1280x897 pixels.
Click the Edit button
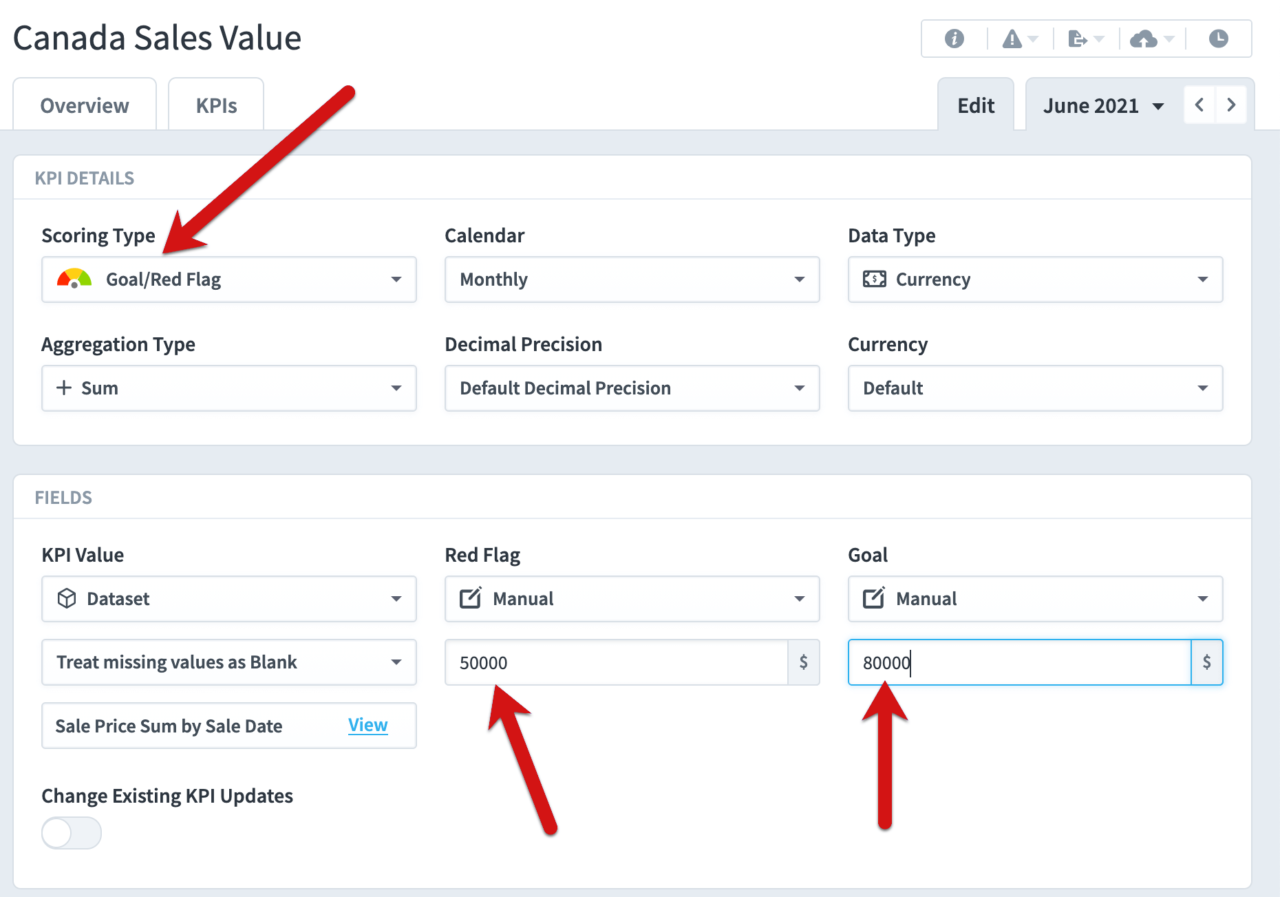(975, 104)
